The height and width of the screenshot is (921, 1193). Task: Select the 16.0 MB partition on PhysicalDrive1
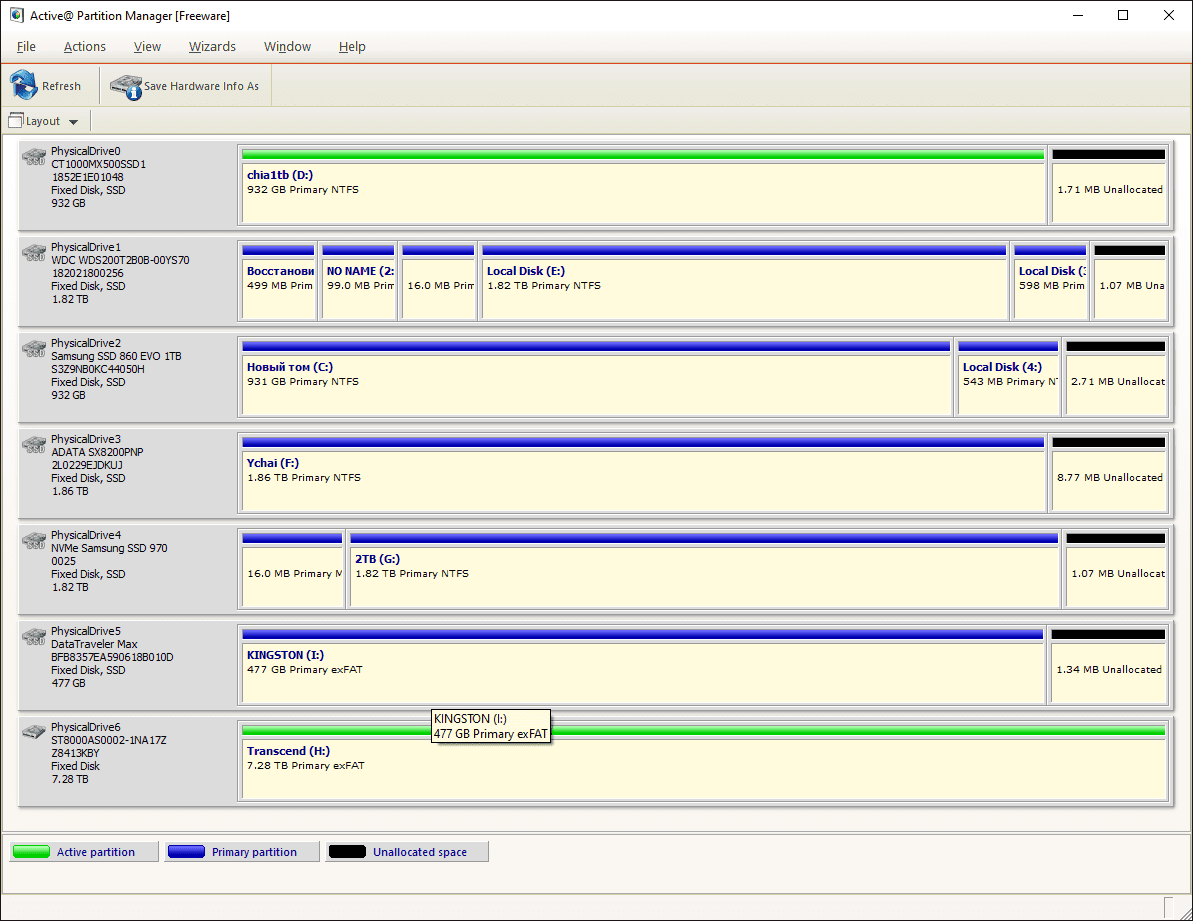pyautogui.click(x=437, y=281)
